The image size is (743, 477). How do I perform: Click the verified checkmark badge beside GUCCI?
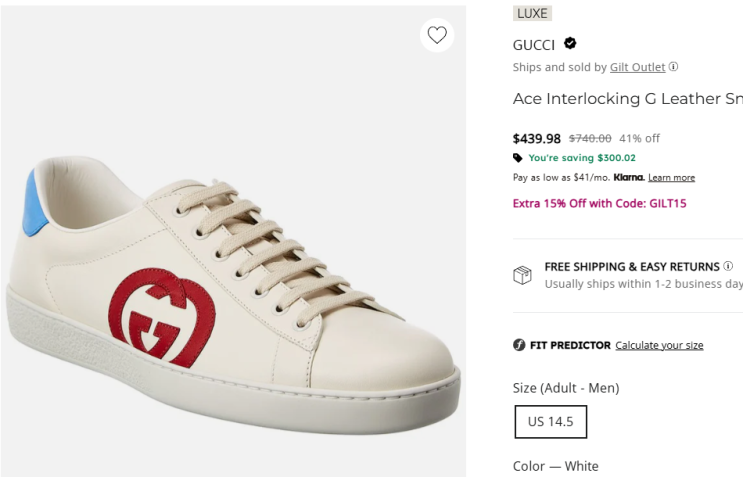(x=570, y=44)
